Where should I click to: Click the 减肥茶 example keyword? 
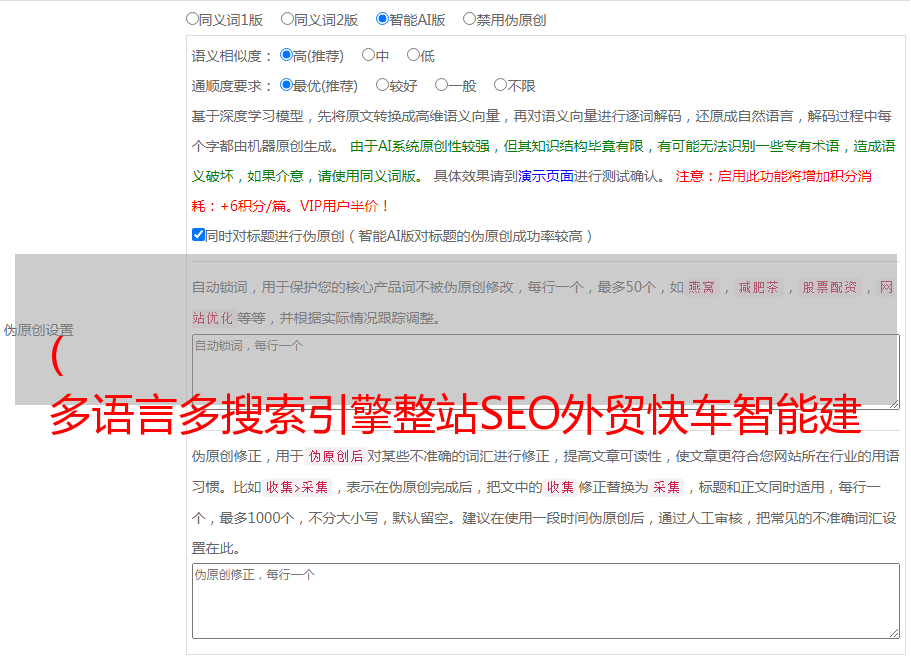[758, 287]
